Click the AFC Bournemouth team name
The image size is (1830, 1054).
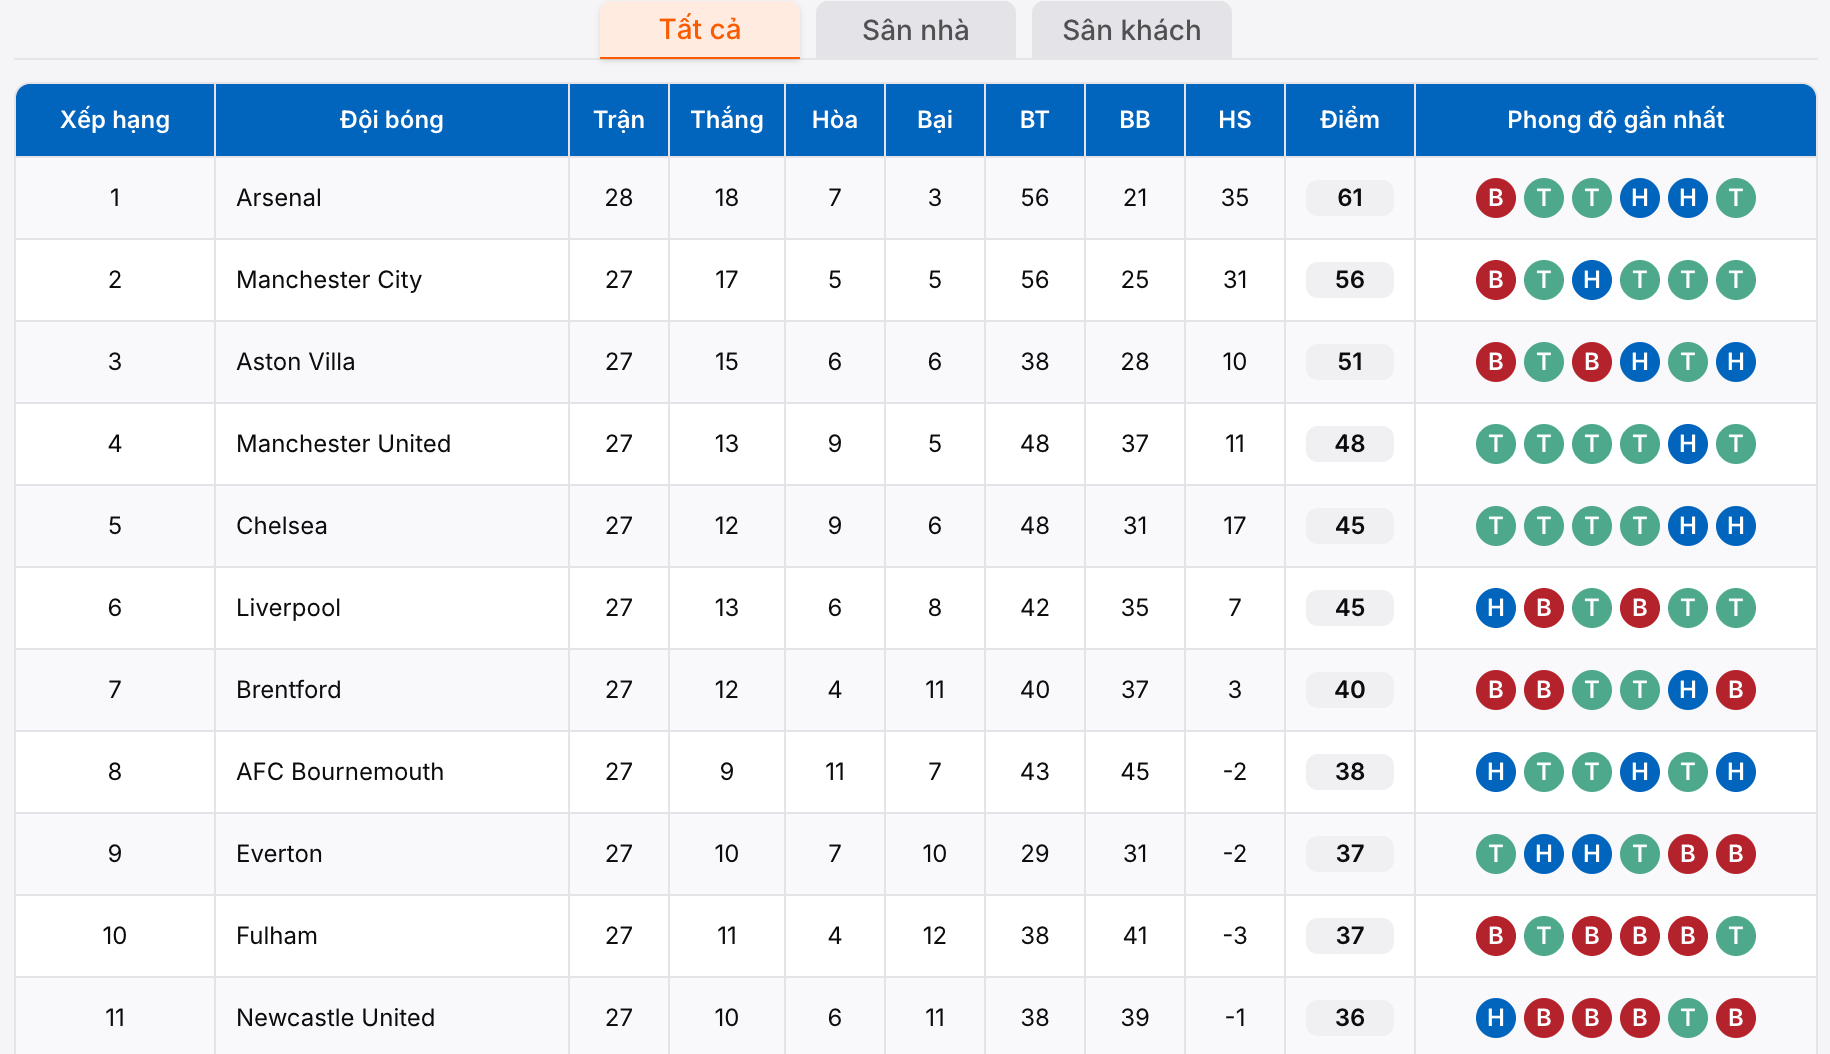tap(339, 772)
